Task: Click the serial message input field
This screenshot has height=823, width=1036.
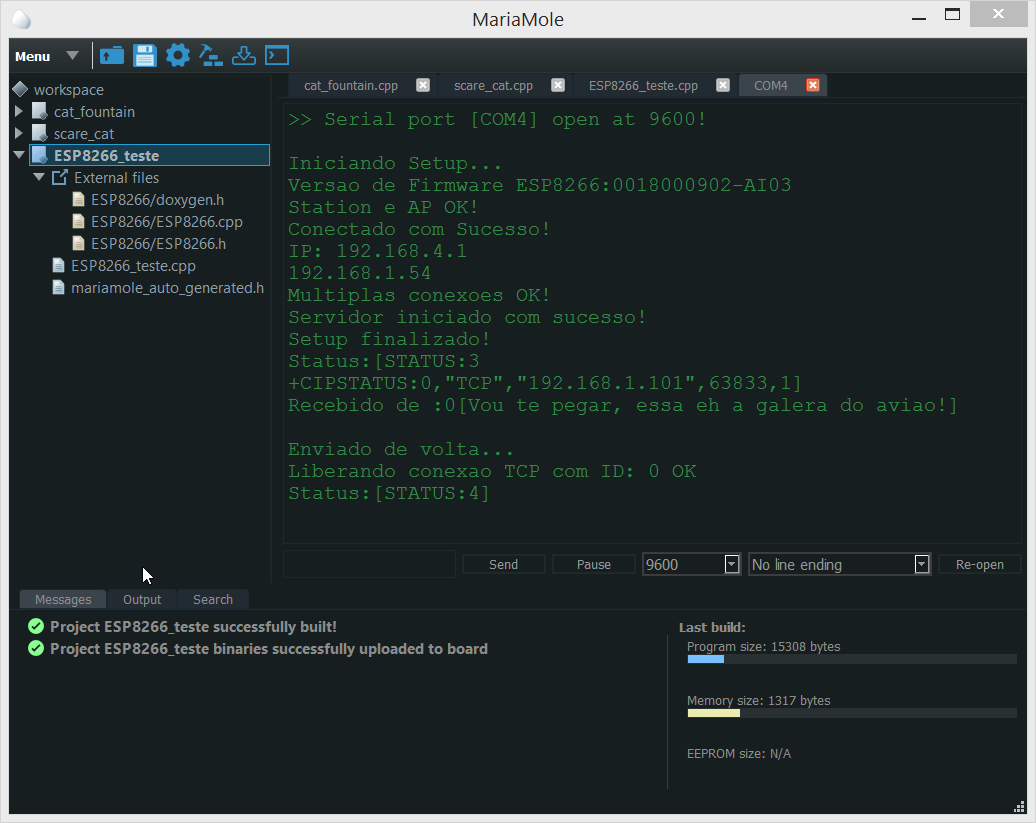Action: (x=369, y=565)
